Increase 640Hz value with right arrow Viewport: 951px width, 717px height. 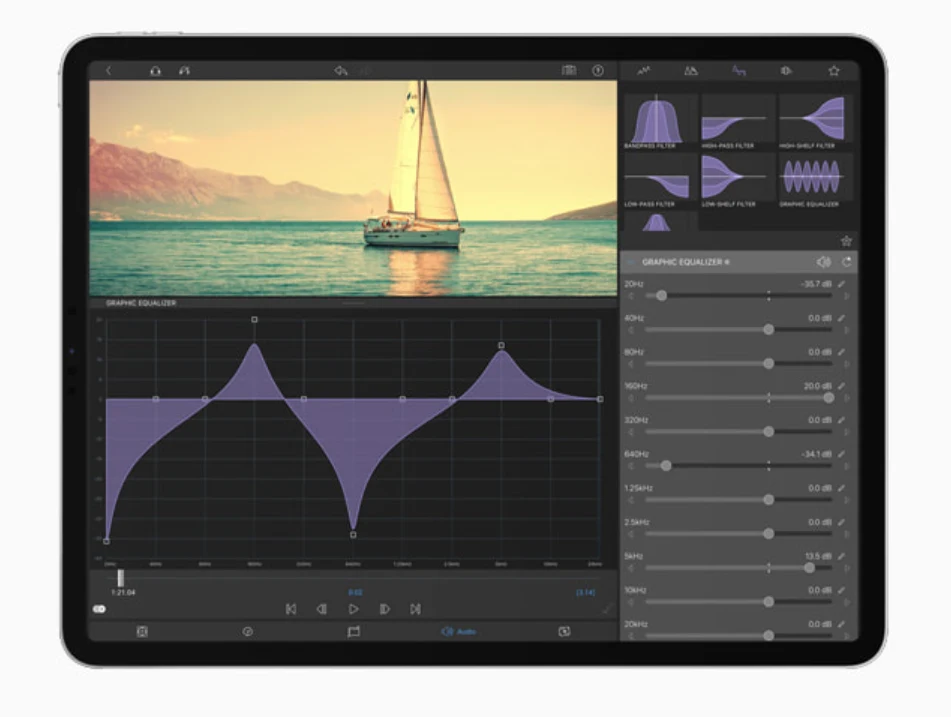(x=847, y=466)
